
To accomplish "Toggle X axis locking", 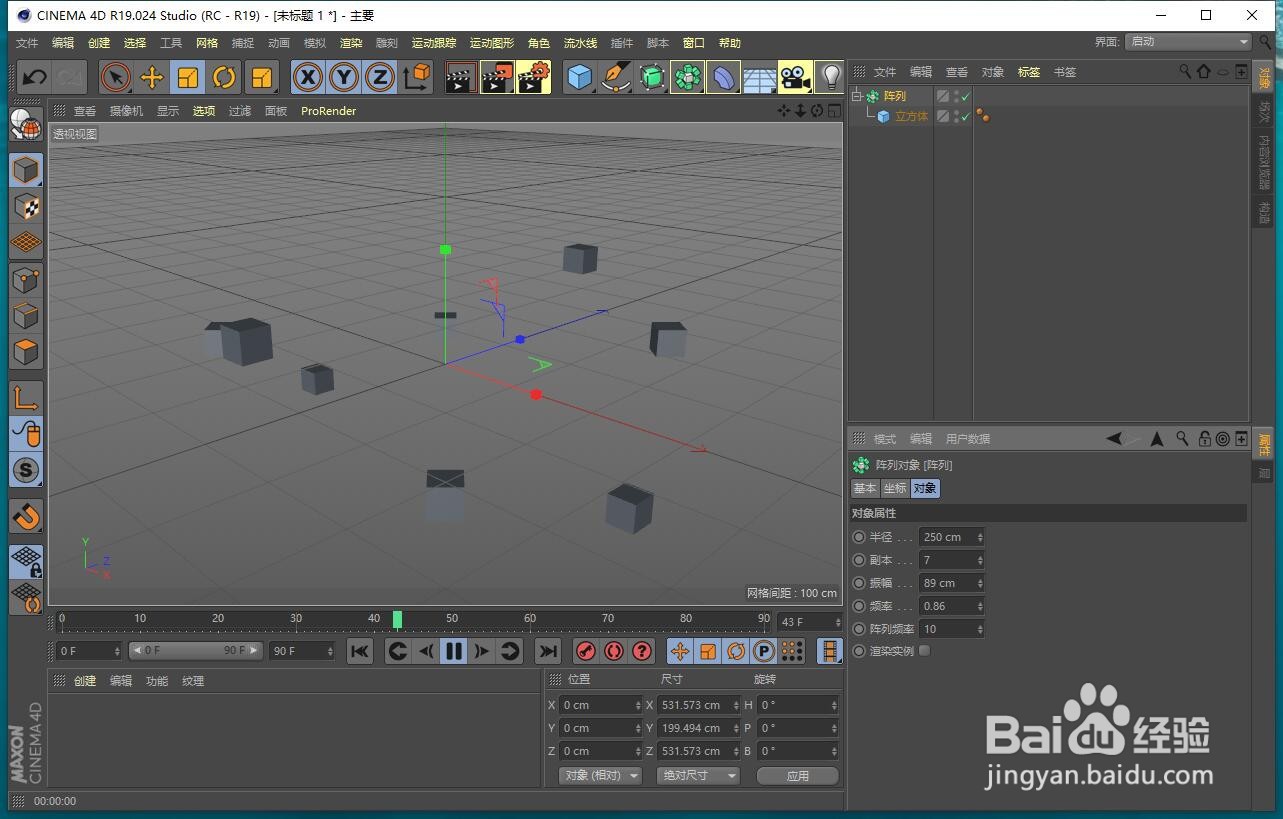I will 308,77.
